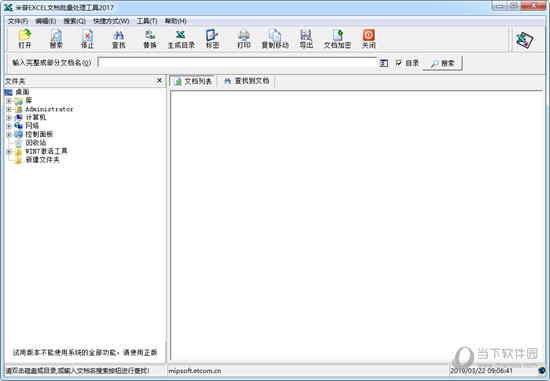Click the 停止 (Stop) toolbar icon
The height and width of the screenshot is (381, 550).
point(87,39)
